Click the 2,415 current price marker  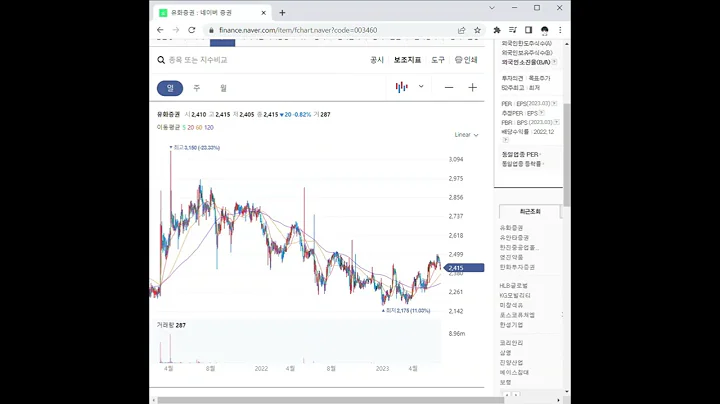464,268
